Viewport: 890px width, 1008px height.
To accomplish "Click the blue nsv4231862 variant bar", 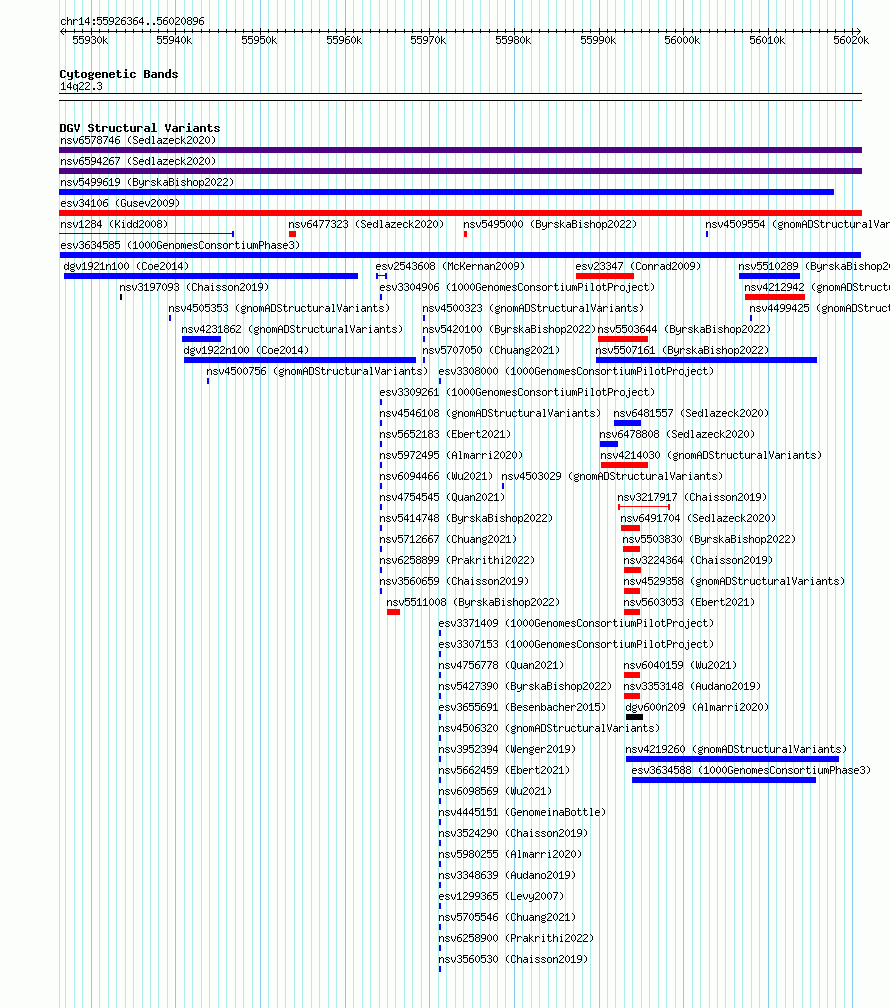I will click(201, 339).
